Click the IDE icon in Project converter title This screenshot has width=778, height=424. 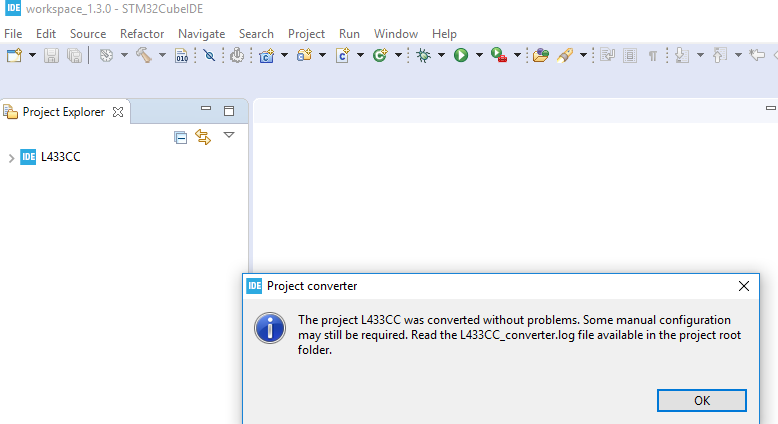254,286
